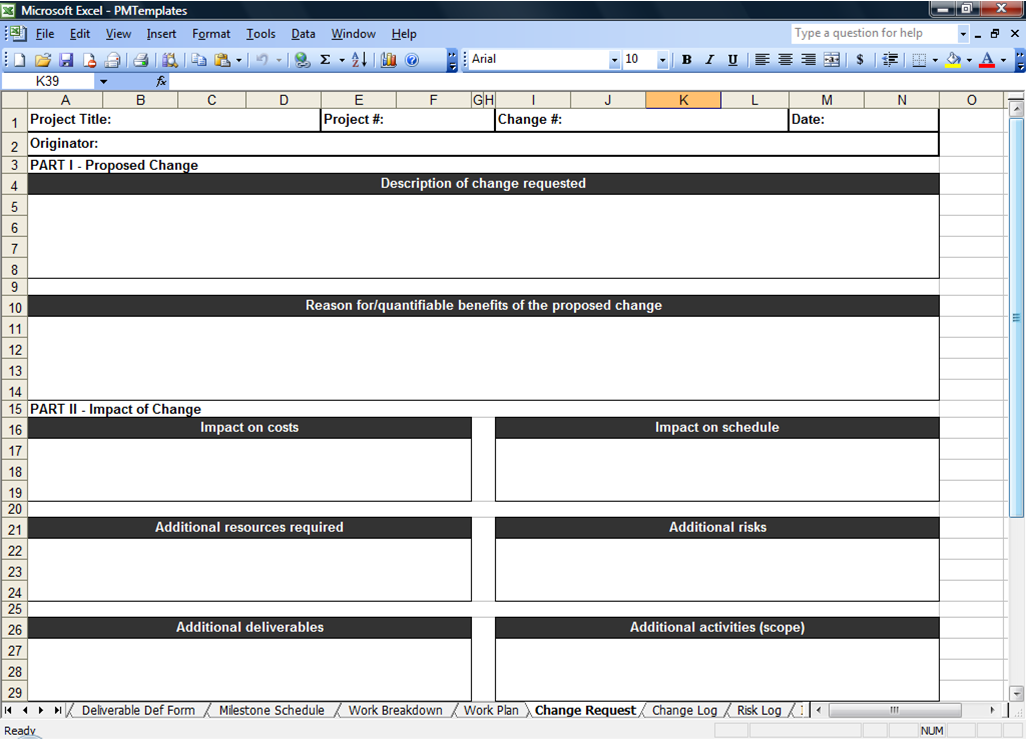The width and height of the screenshot is (1026, 739).
Task: Click the fx Insert Function button
Action: tap(161, 81)
